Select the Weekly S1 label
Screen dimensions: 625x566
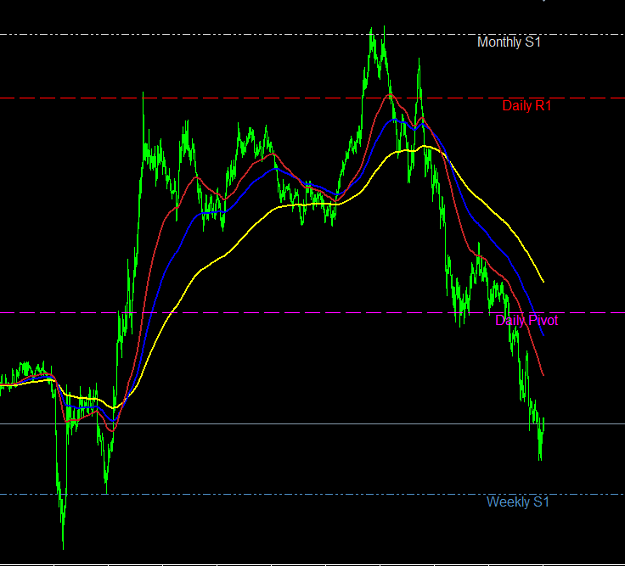point(518,502)
